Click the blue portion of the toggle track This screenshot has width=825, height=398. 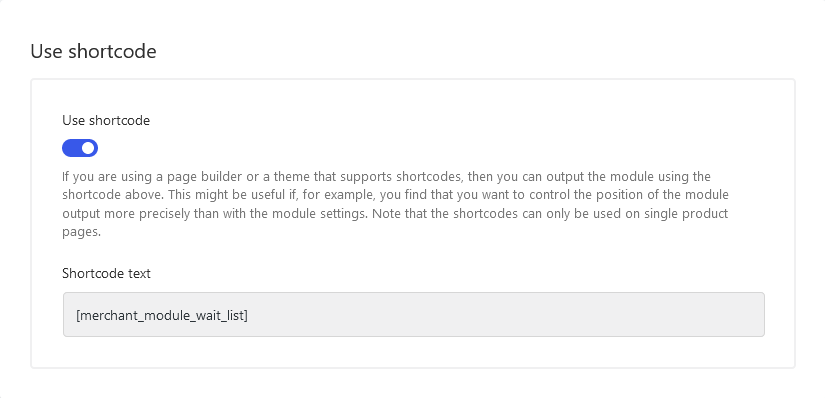[x=72, y=148]
